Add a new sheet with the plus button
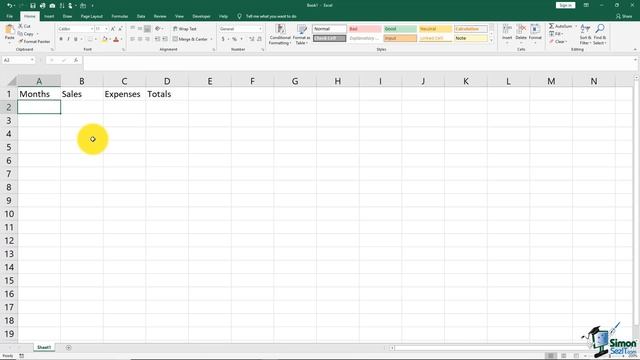Screen dimensions: 640x360 pos(69,348)
